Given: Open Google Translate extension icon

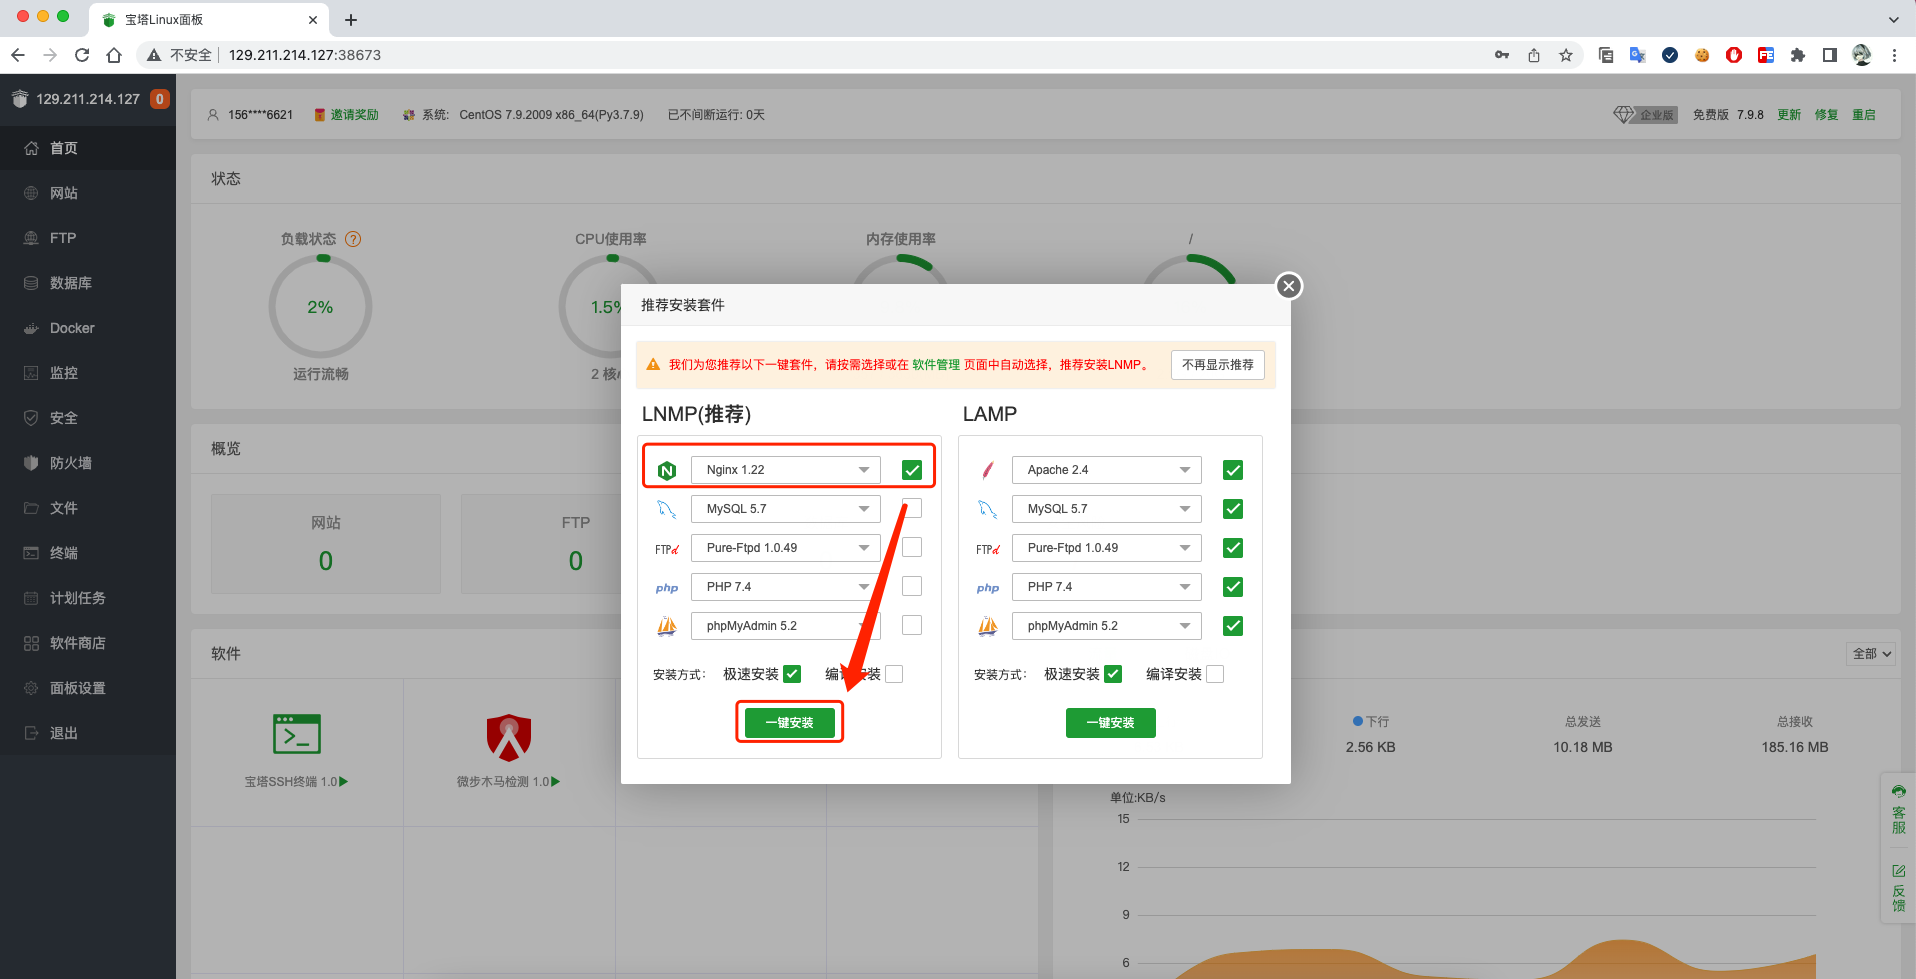Looking at the screenshot, I should click(1638, 55).
